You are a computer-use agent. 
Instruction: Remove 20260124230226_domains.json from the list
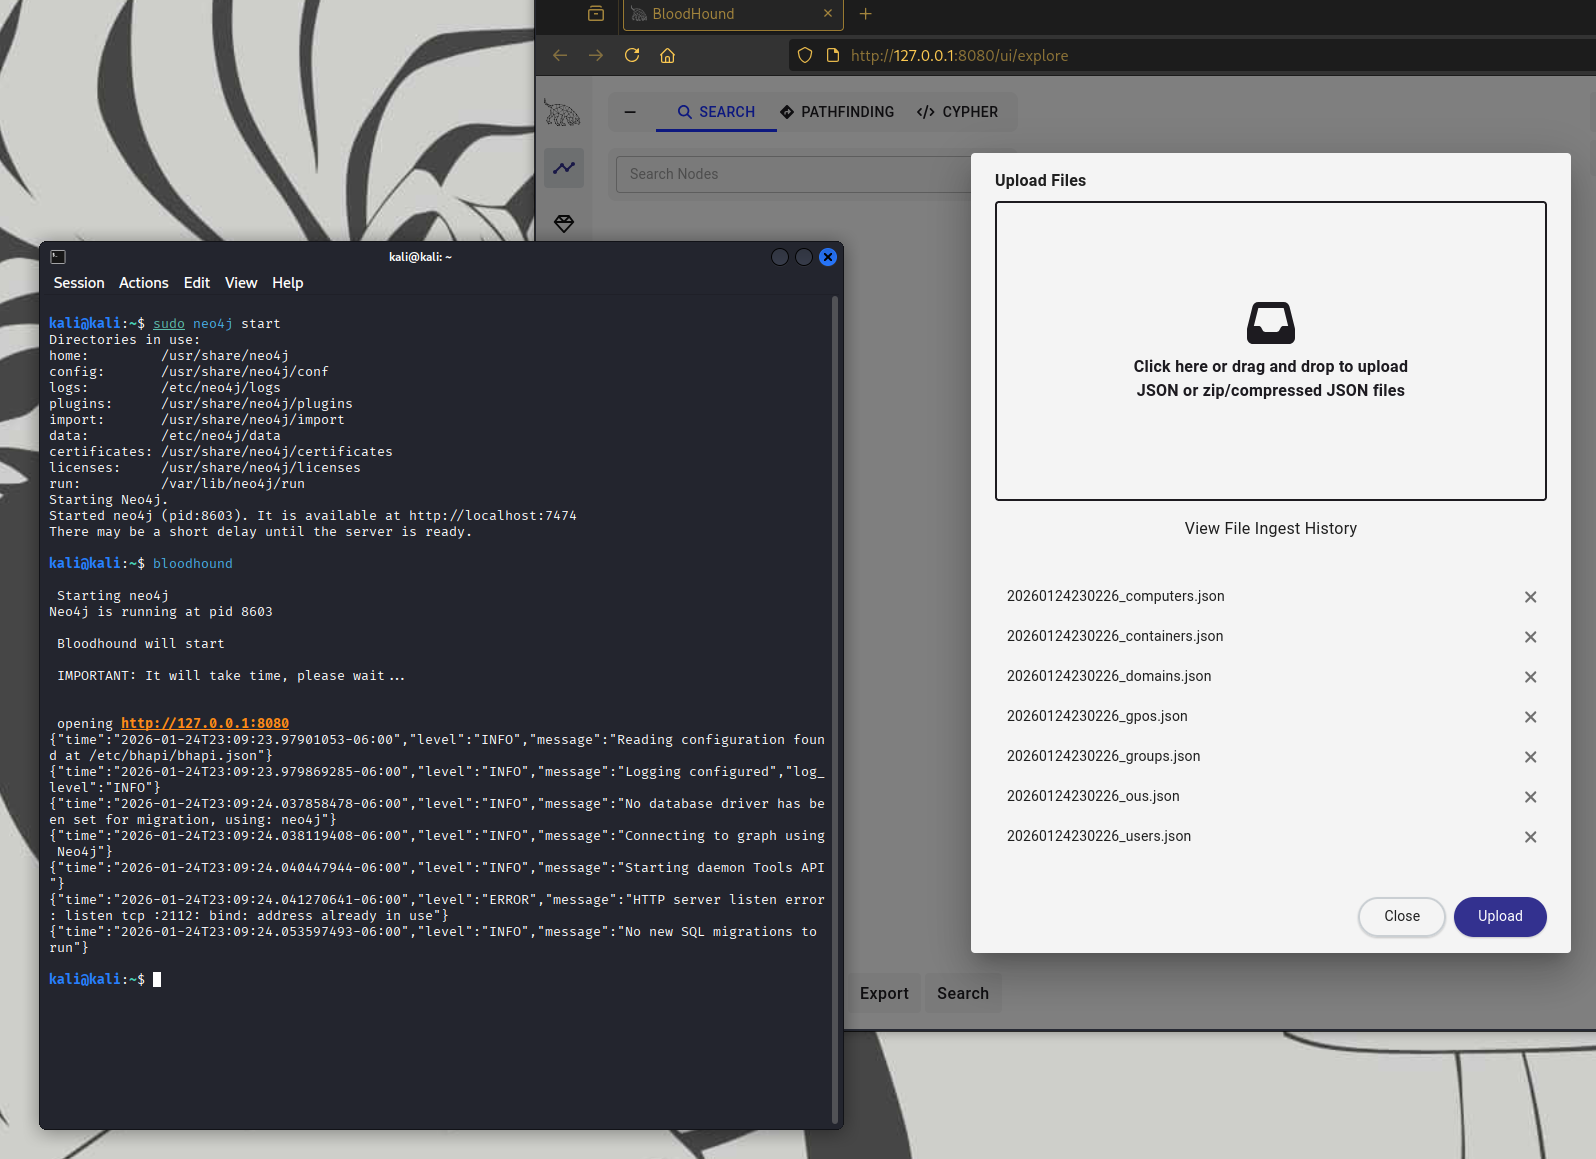[x=1530, y=677]
